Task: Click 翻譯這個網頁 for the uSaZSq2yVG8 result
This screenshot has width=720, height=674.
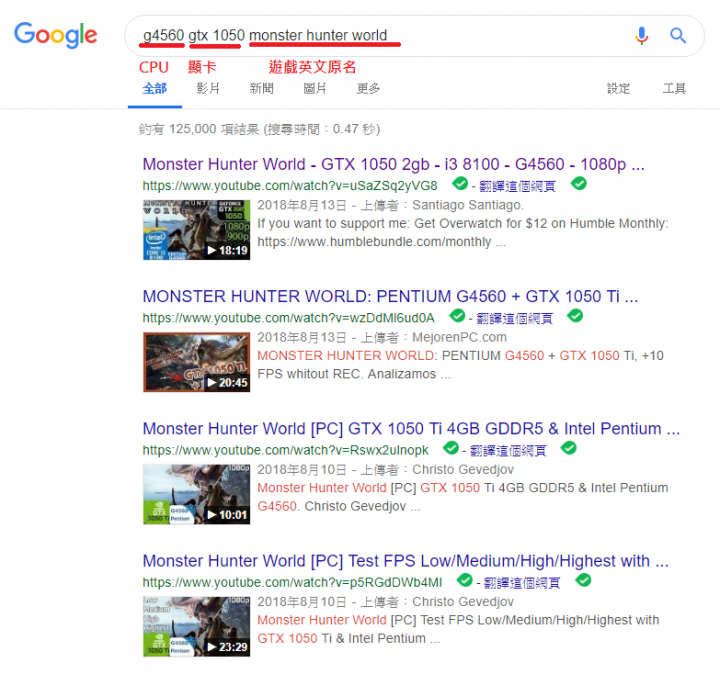Action: point(518,186)
